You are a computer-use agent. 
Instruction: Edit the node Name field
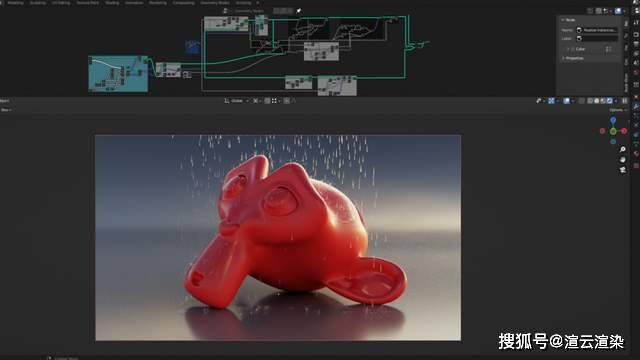click(597, 30)
